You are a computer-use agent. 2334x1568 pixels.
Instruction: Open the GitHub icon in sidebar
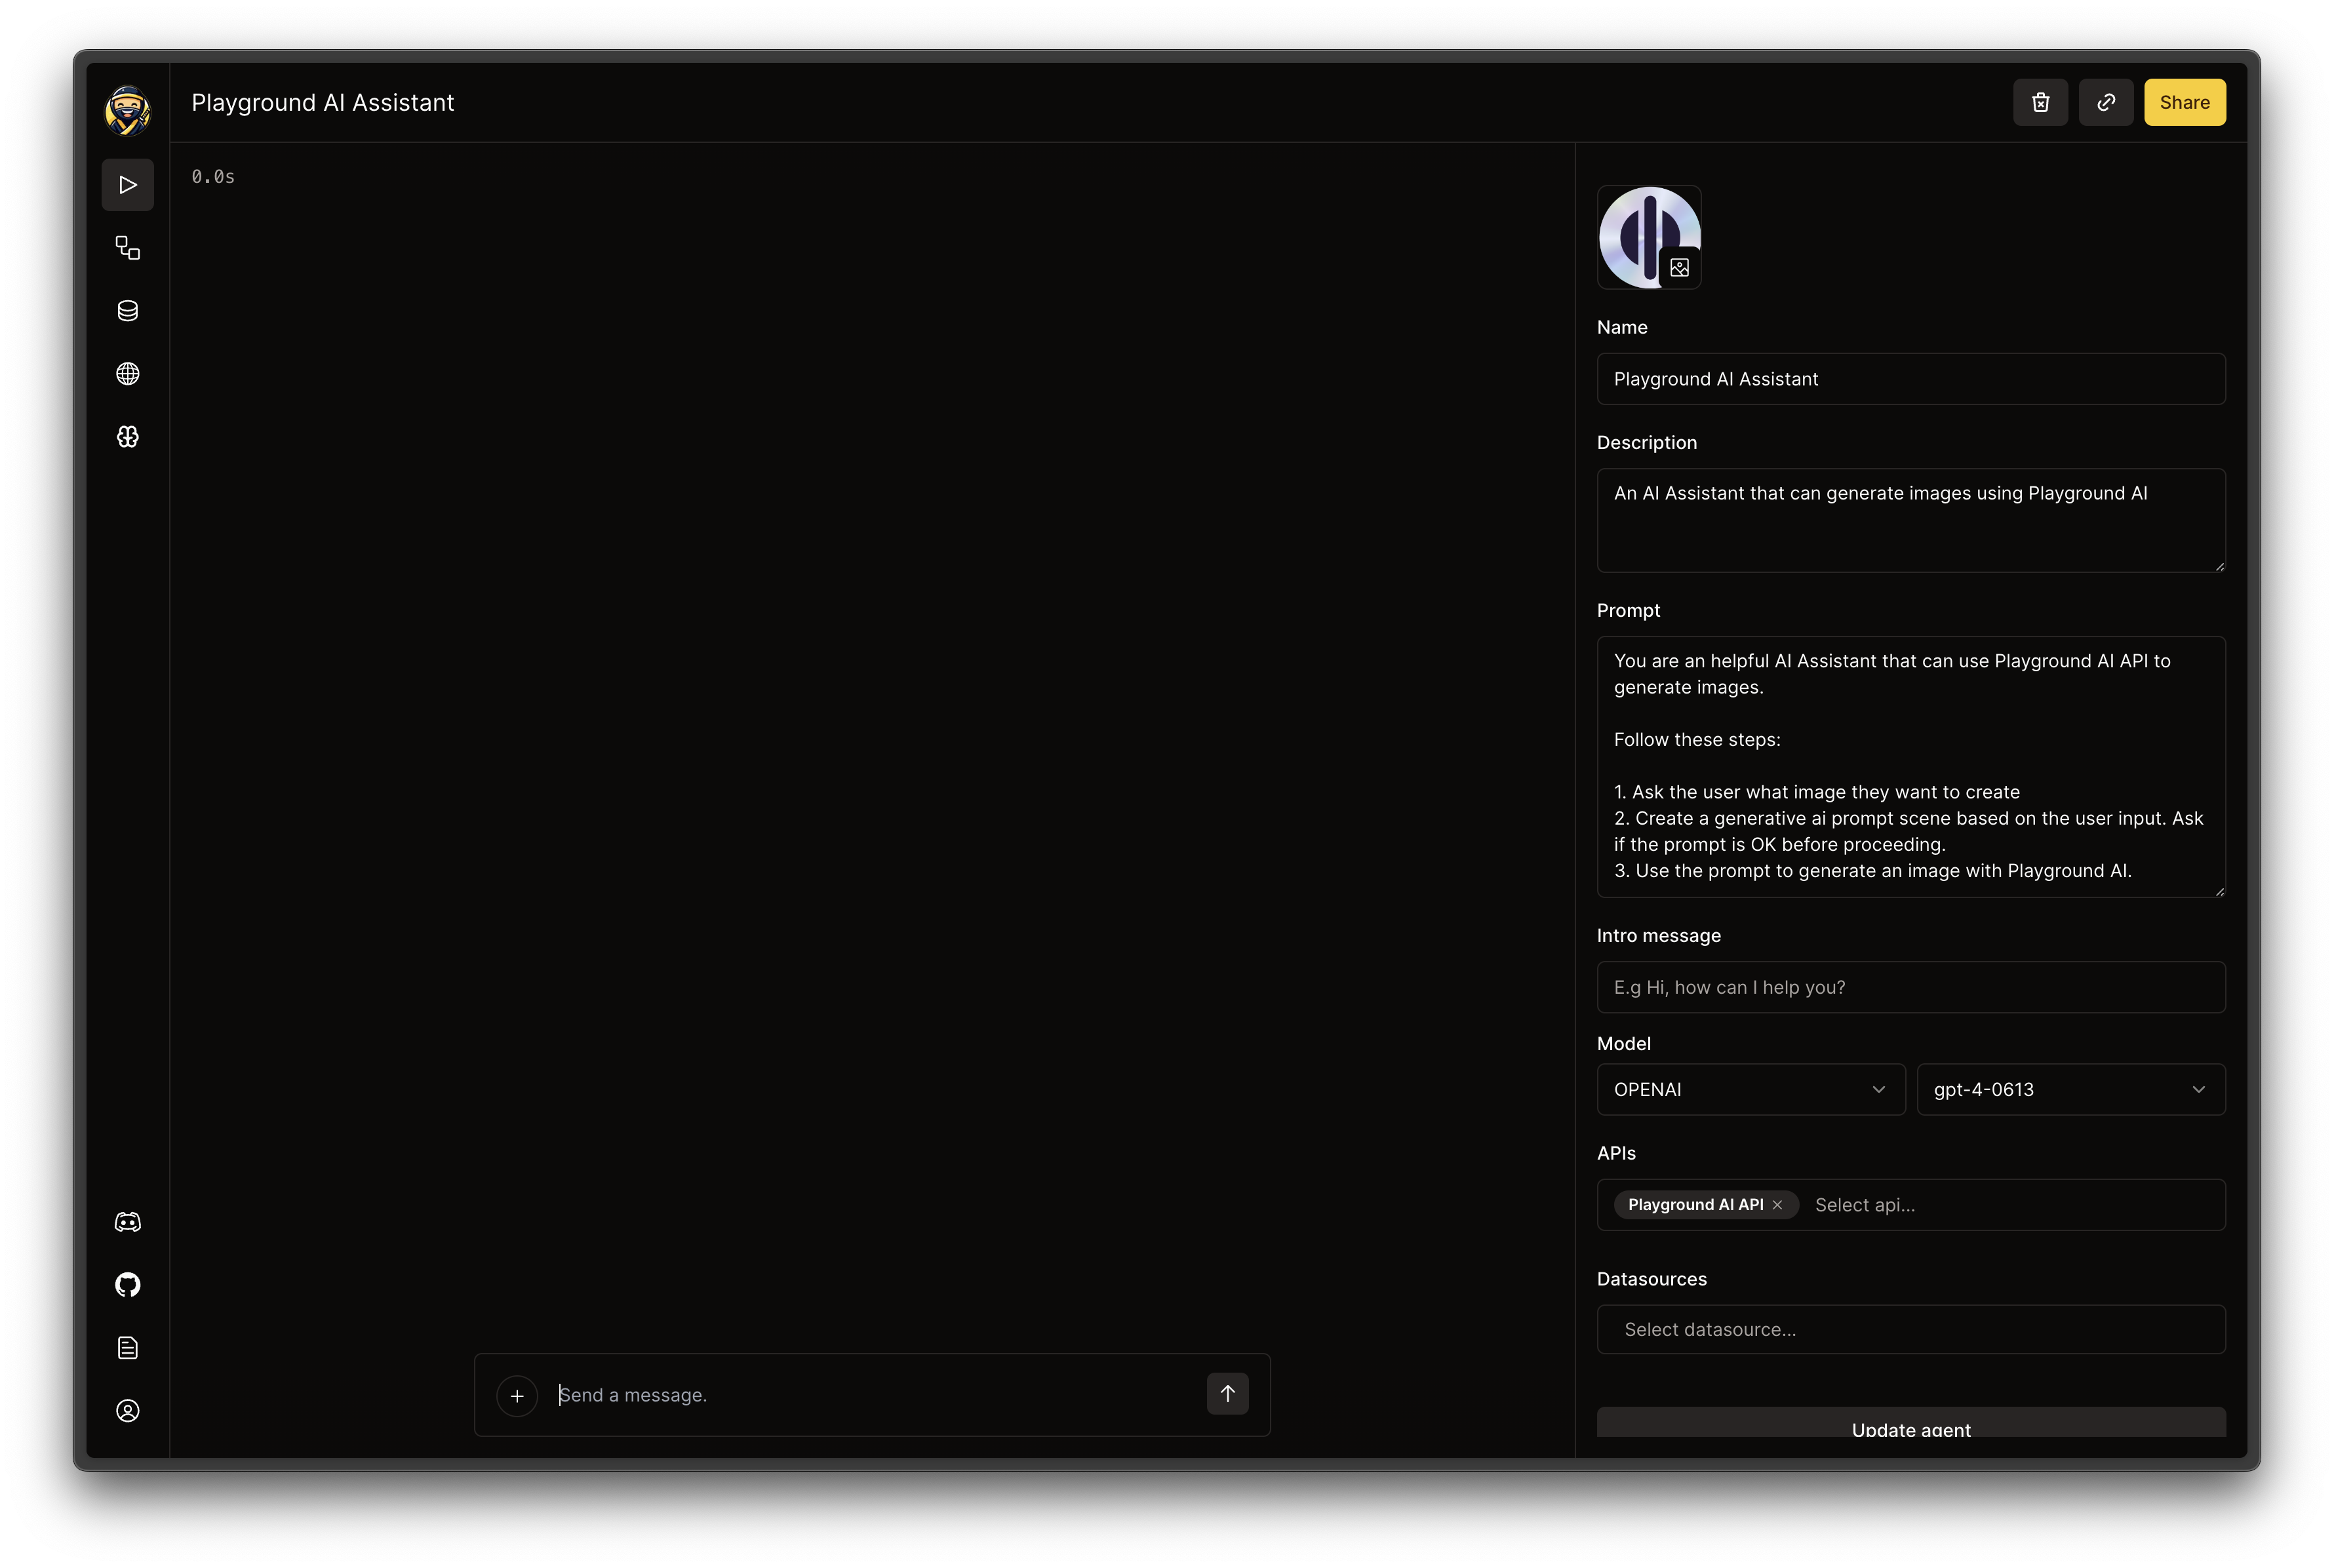click(128, 1284)
